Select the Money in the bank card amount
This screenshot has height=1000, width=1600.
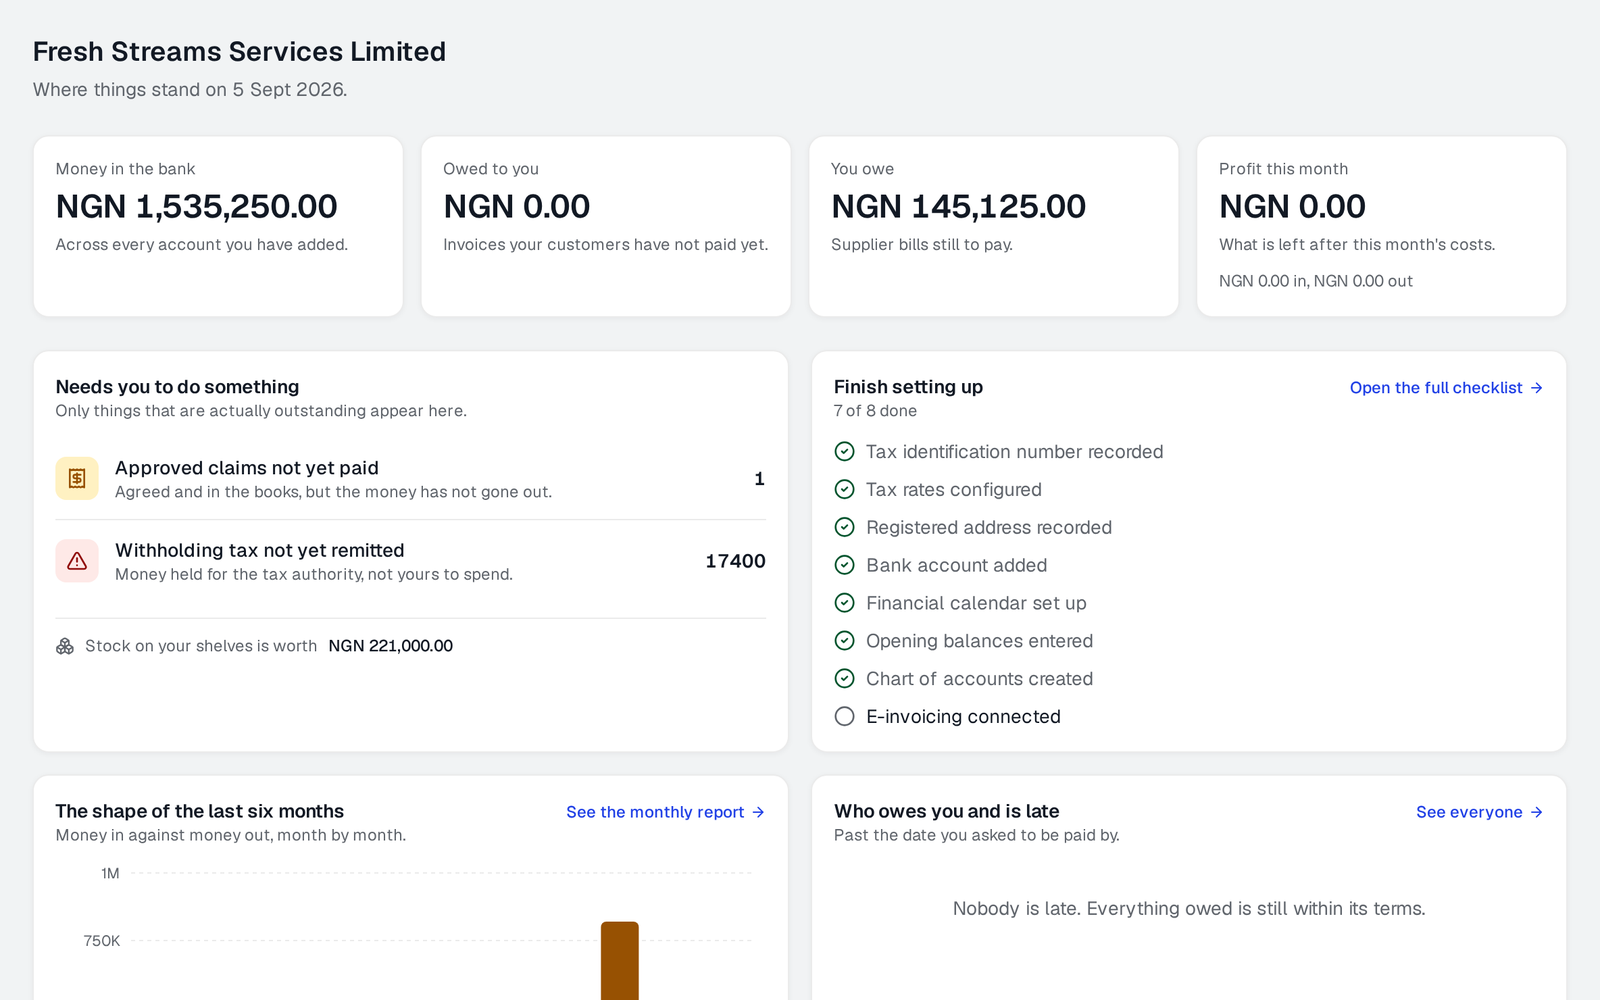[197, 207]
